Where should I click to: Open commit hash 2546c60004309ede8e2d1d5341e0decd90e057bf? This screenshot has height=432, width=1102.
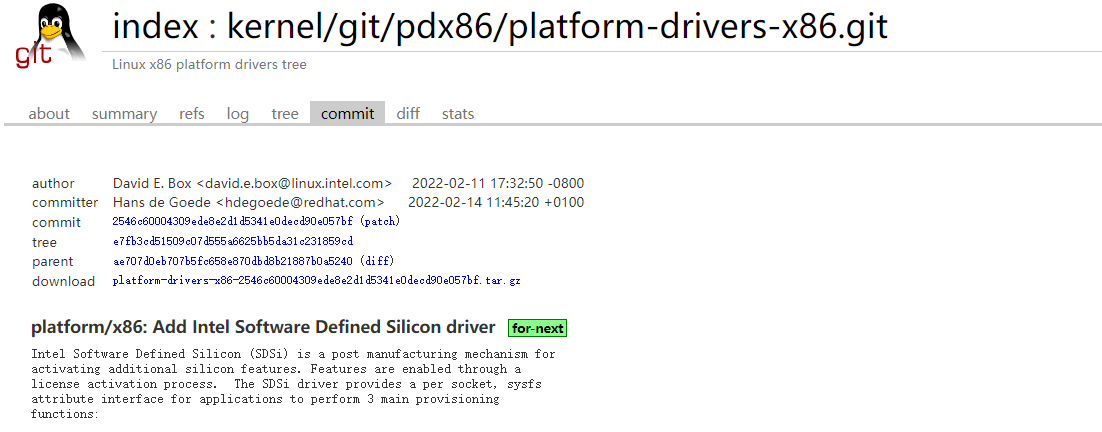pyautogui.click(x=233, y=221)
